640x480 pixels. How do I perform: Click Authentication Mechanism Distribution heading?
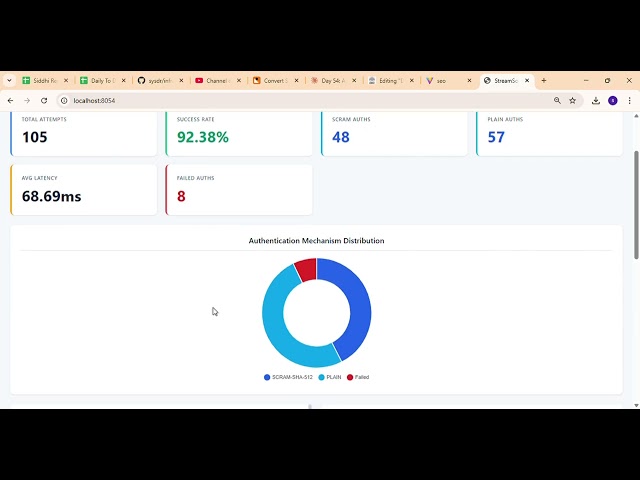(316, 241)
